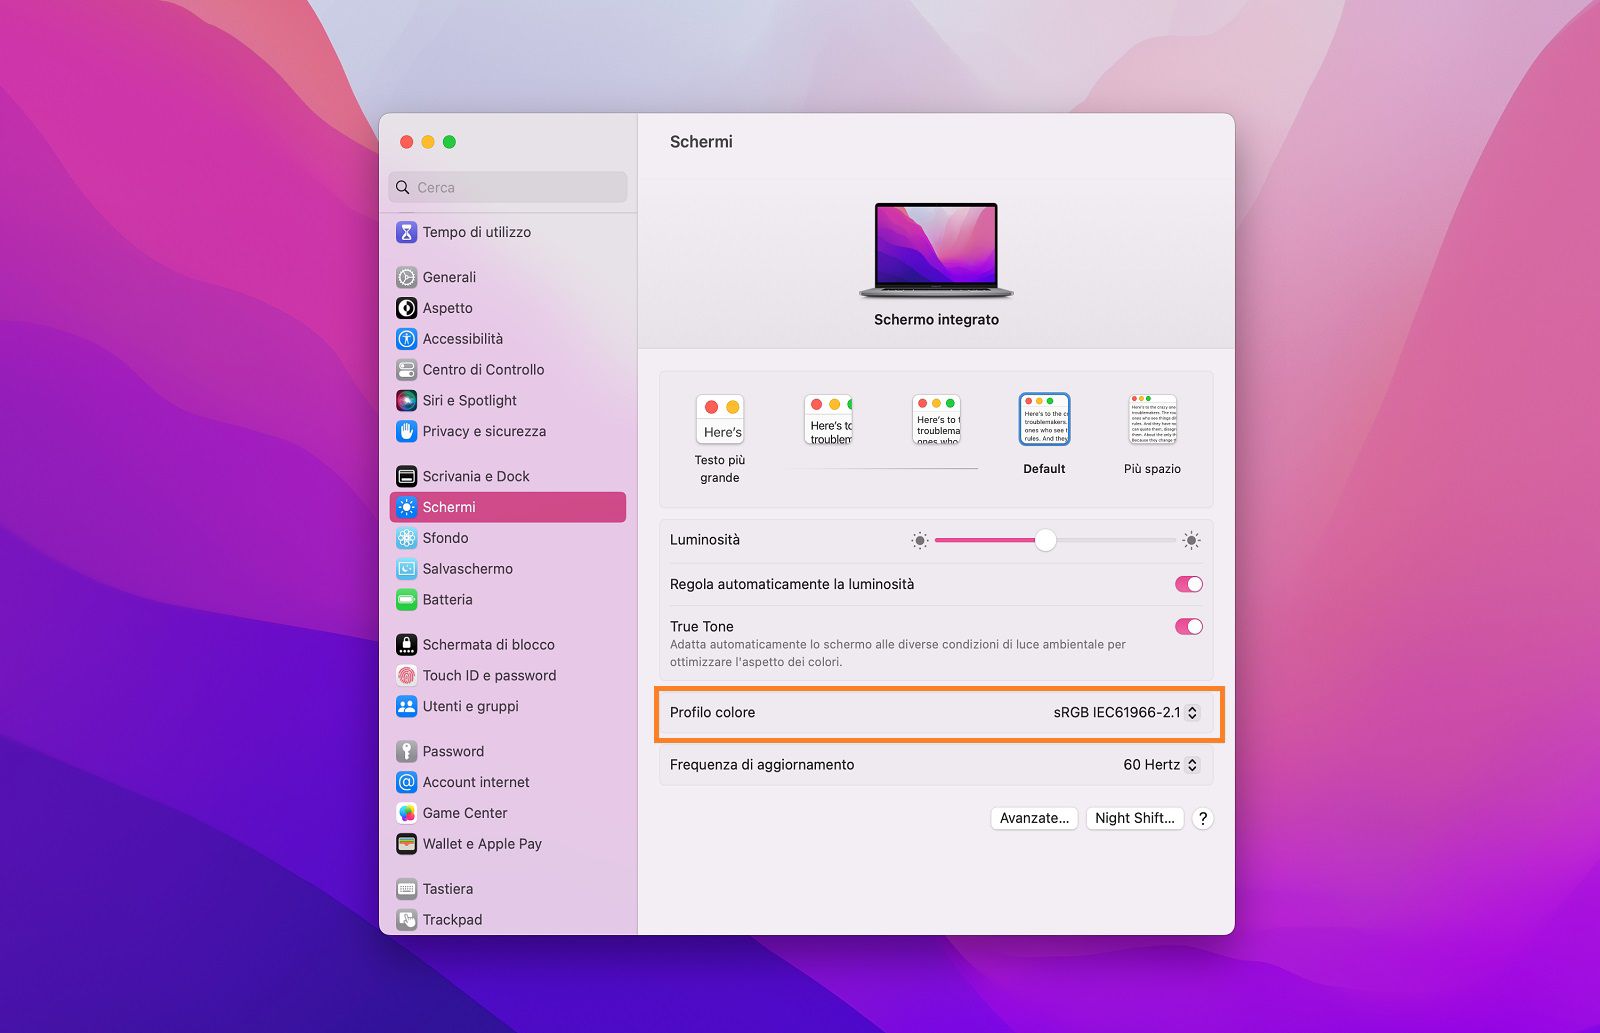1600x1033 pixels.
Task: Click the Salvaschermo icon
Action: click(x=406, y=569)
